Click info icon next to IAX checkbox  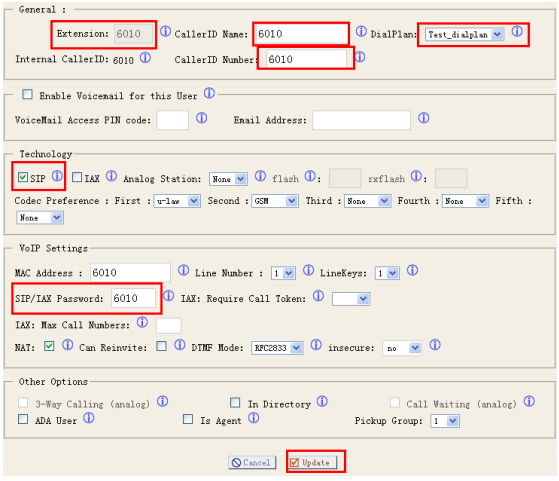pyautogui.click(x=111, y=176)
